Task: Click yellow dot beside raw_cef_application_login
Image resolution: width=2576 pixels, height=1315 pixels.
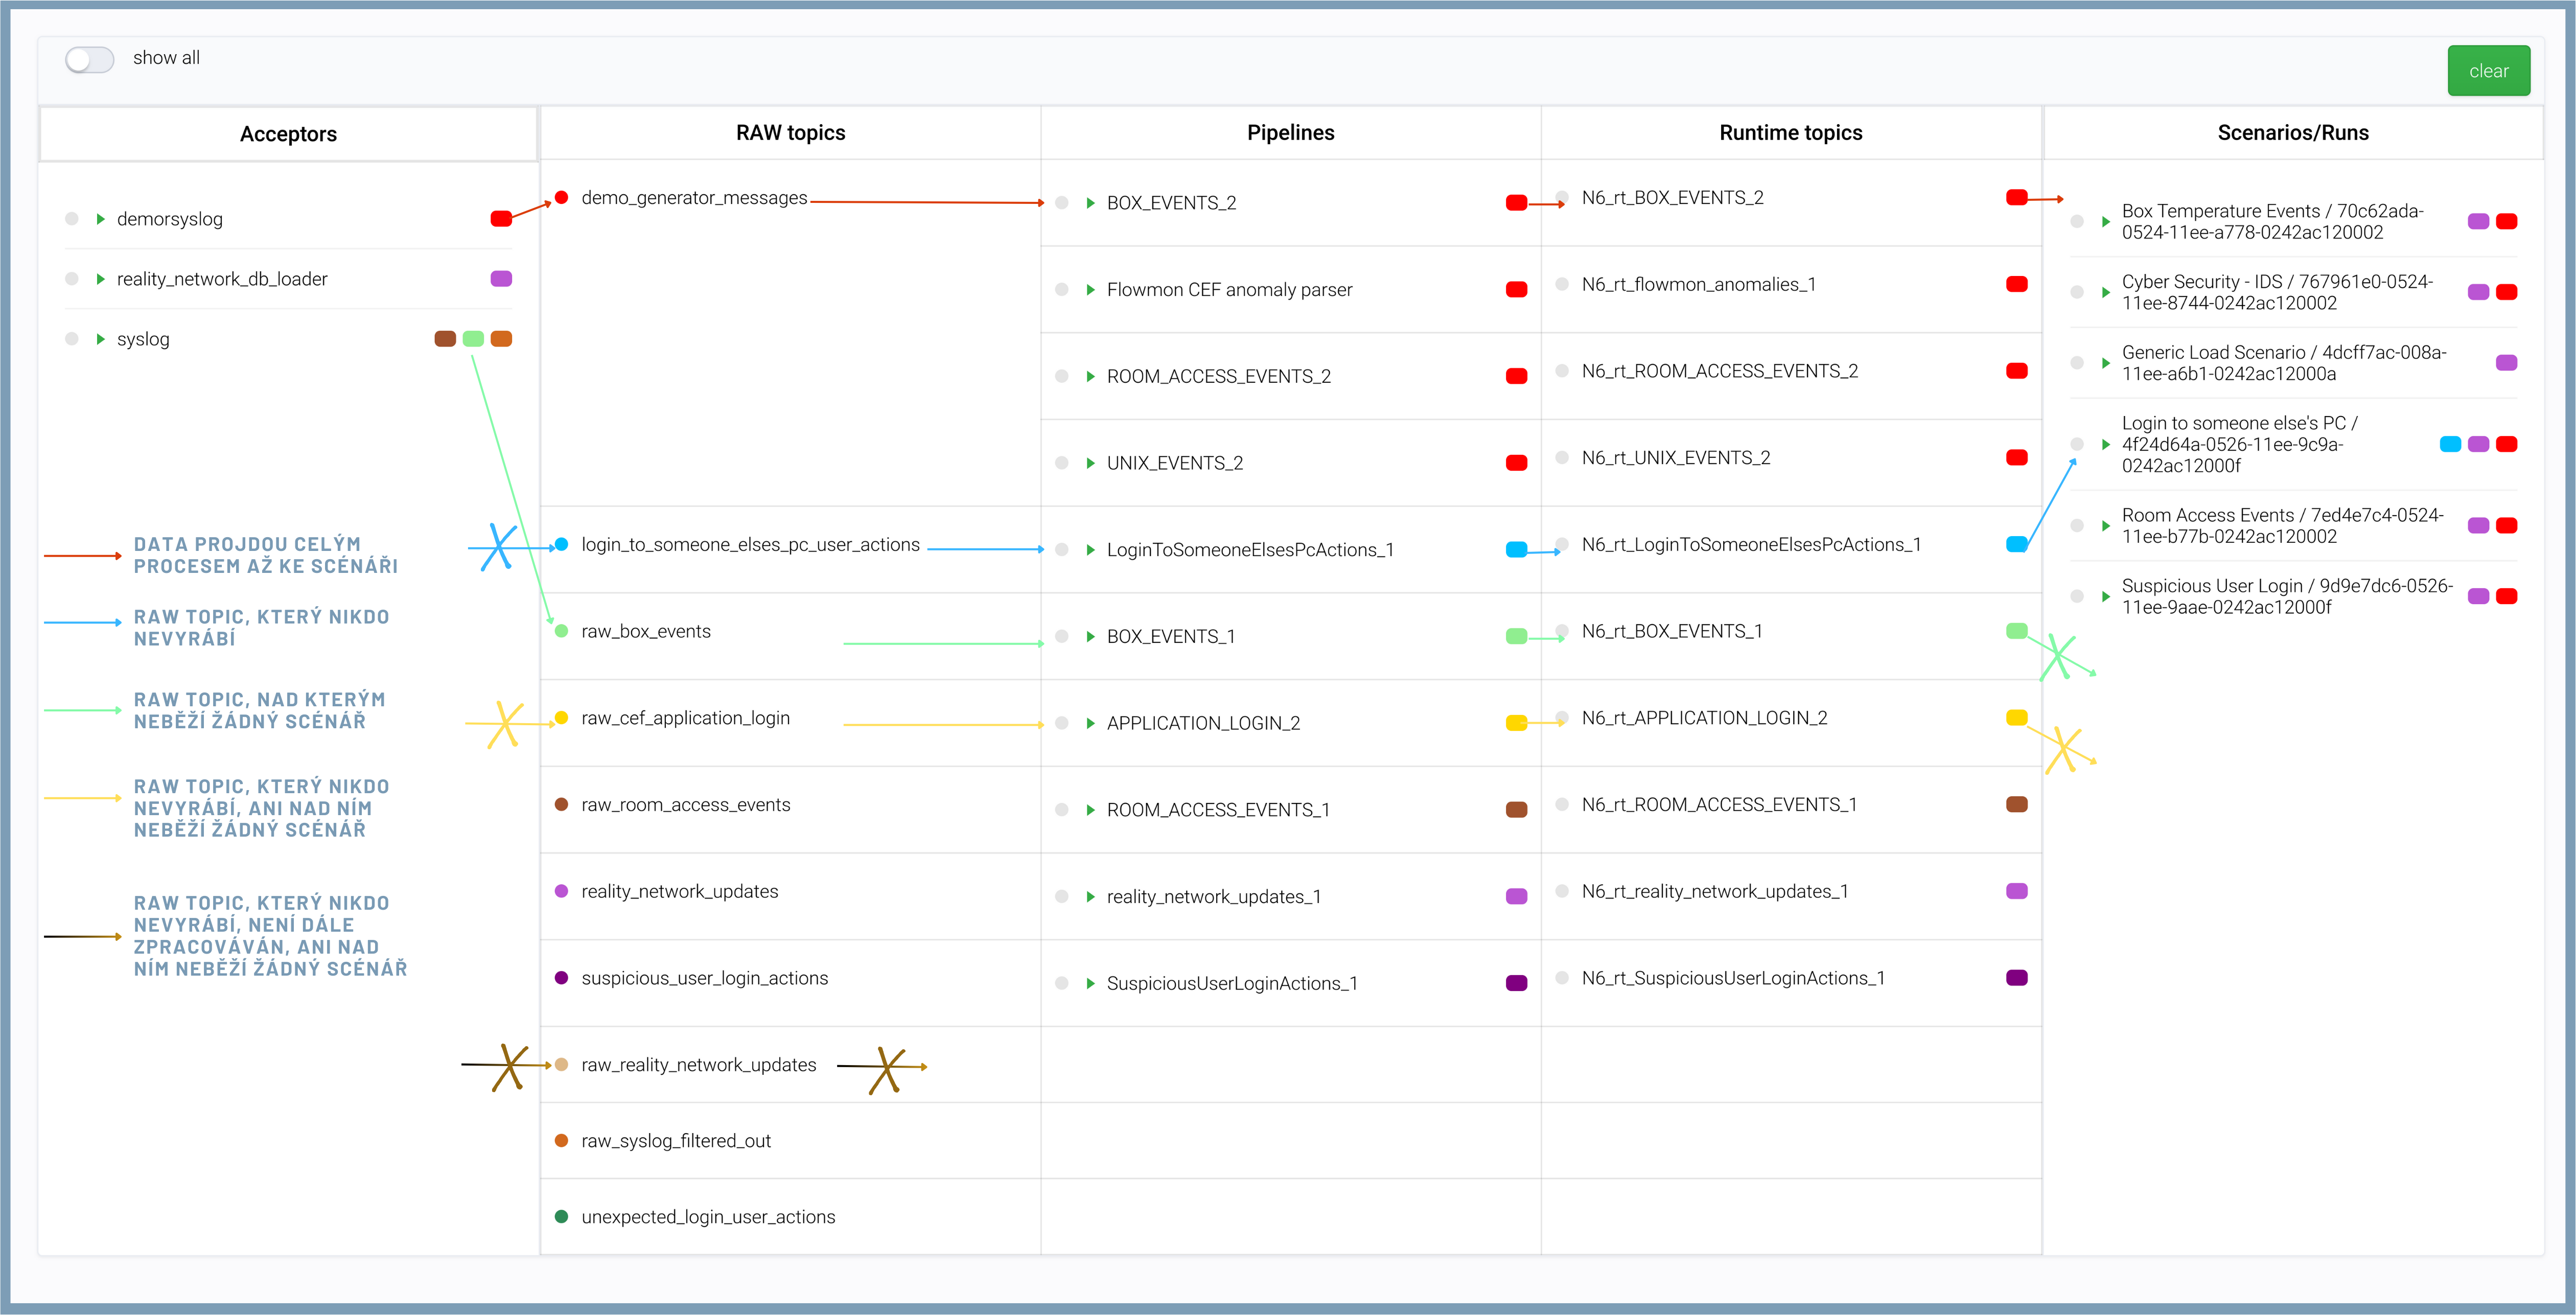Action: click(562, 718)
